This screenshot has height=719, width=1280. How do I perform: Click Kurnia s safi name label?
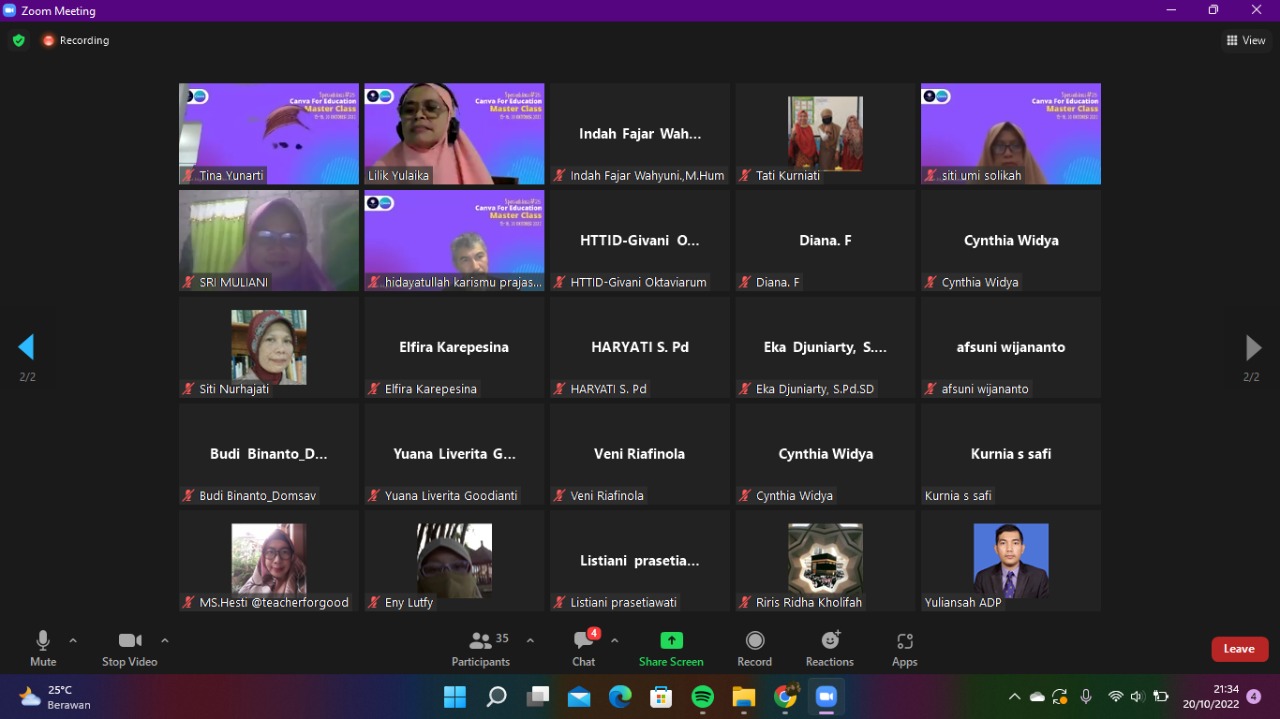pyautogui.click(x=958, y=496)
